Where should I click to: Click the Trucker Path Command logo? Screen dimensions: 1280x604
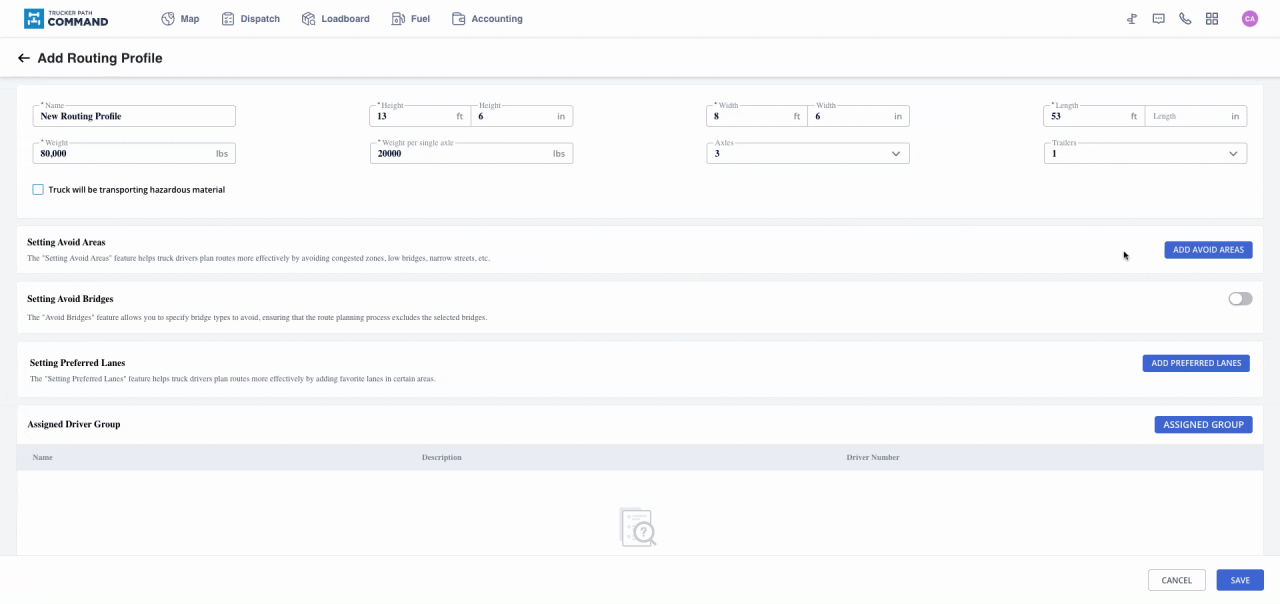66,19
